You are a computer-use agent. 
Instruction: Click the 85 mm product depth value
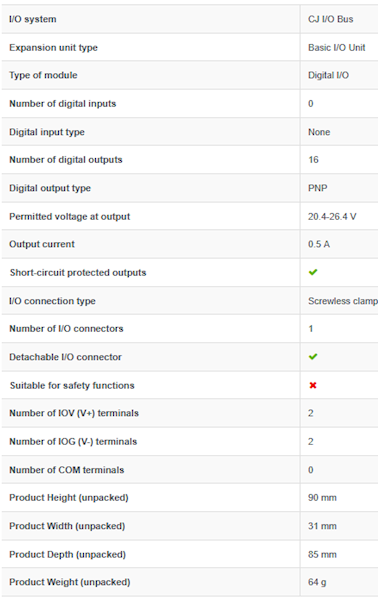click(x=322, y=554)
